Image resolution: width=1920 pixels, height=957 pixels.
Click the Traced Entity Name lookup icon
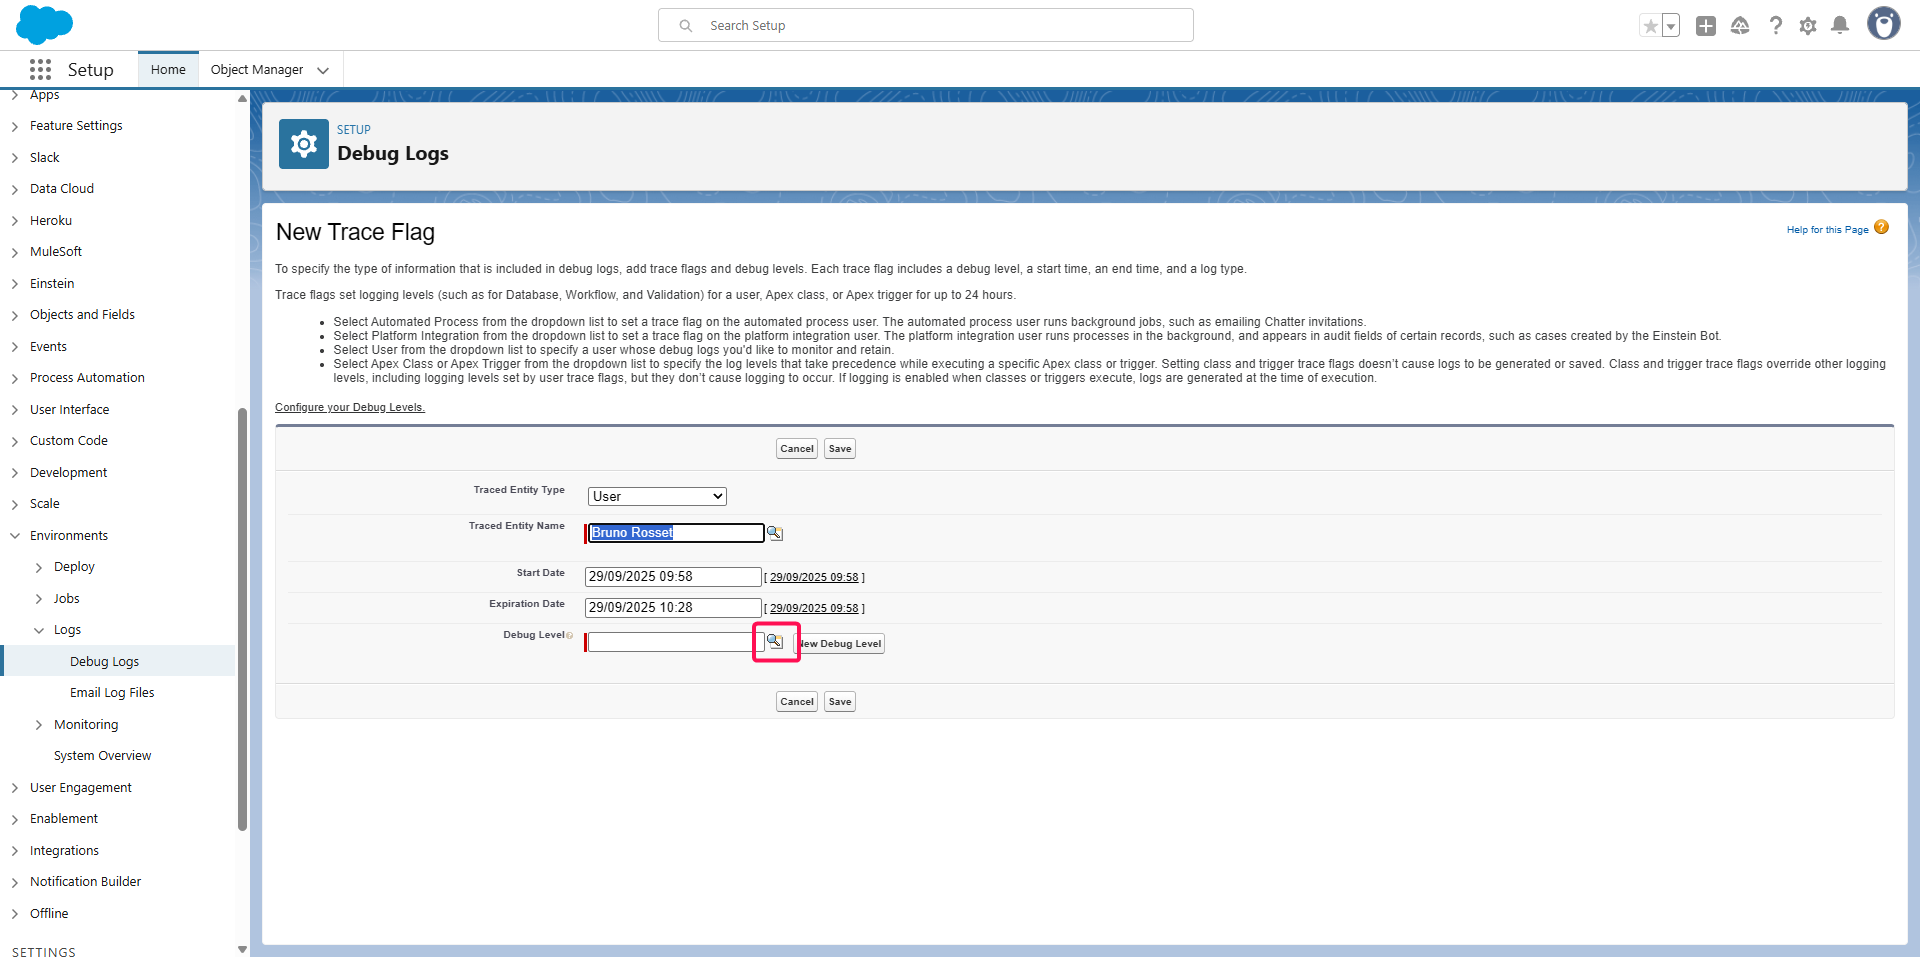coord(774,533)
